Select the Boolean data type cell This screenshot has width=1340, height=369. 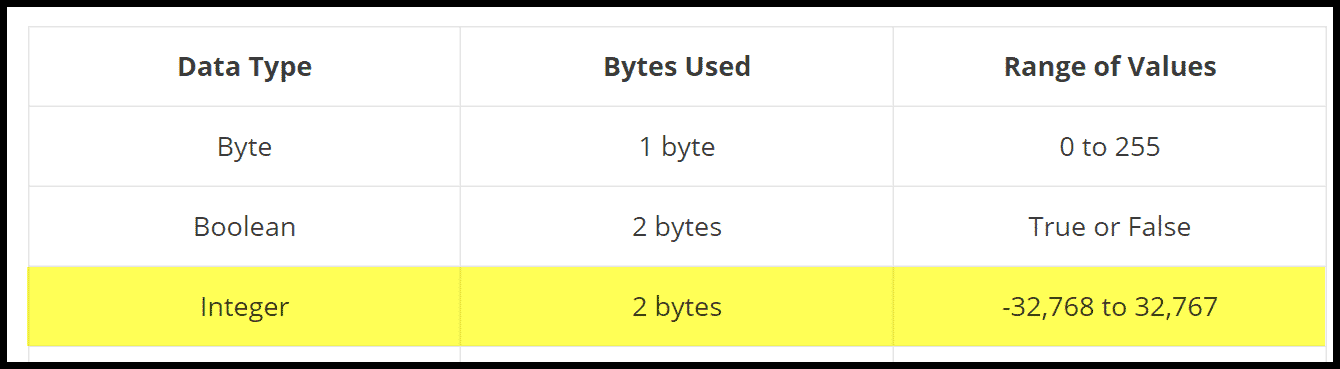[244, 227]
